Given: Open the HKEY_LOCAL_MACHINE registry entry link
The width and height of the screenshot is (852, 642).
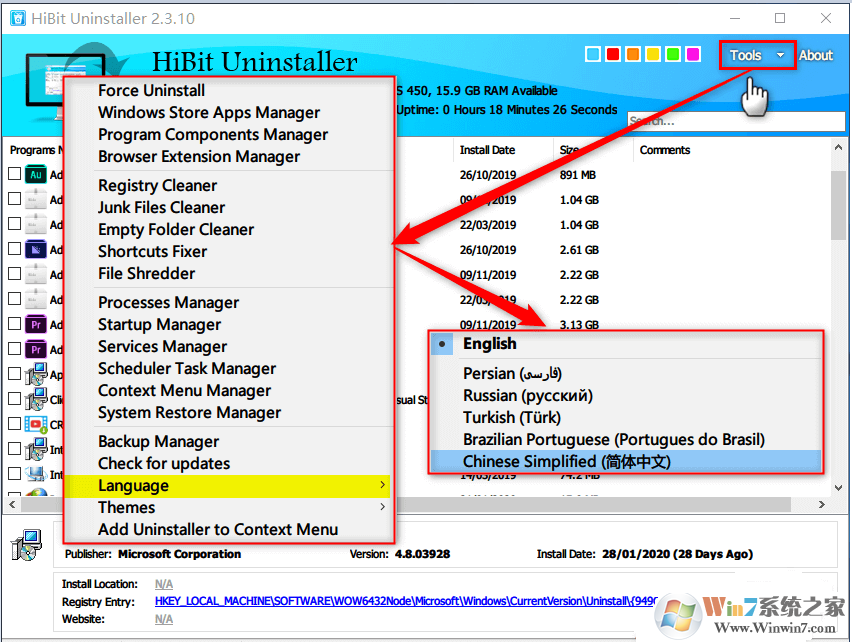Looking at the screenshot, I should click(x=406, y=601).
